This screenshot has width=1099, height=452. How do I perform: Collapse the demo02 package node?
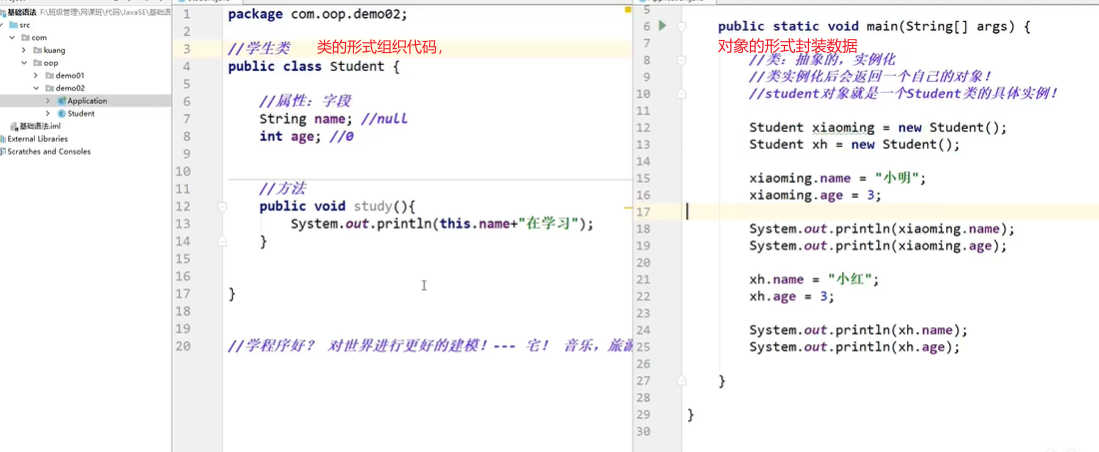[x=36, y=88]
